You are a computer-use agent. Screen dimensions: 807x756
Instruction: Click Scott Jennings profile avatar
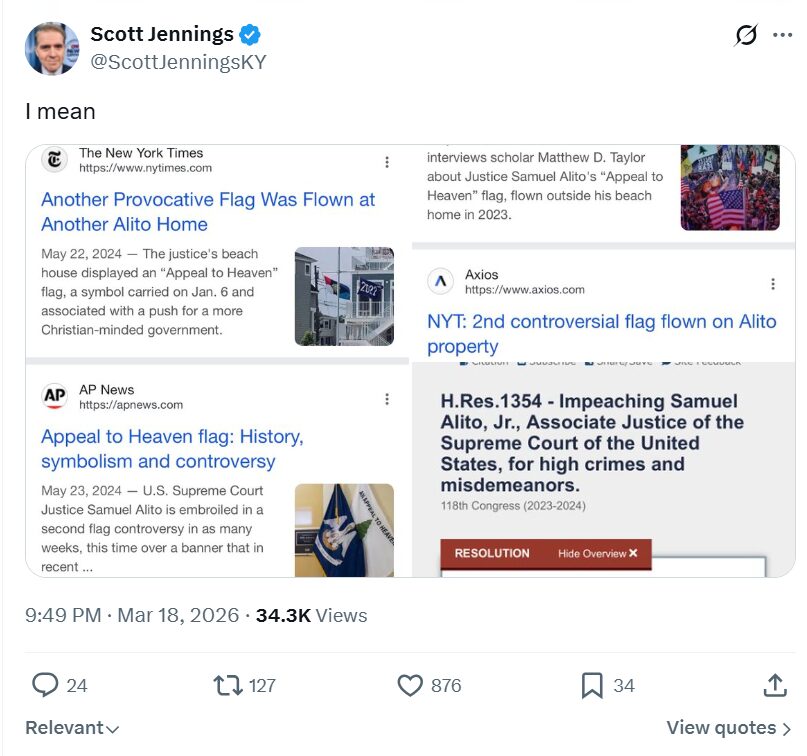52,48
